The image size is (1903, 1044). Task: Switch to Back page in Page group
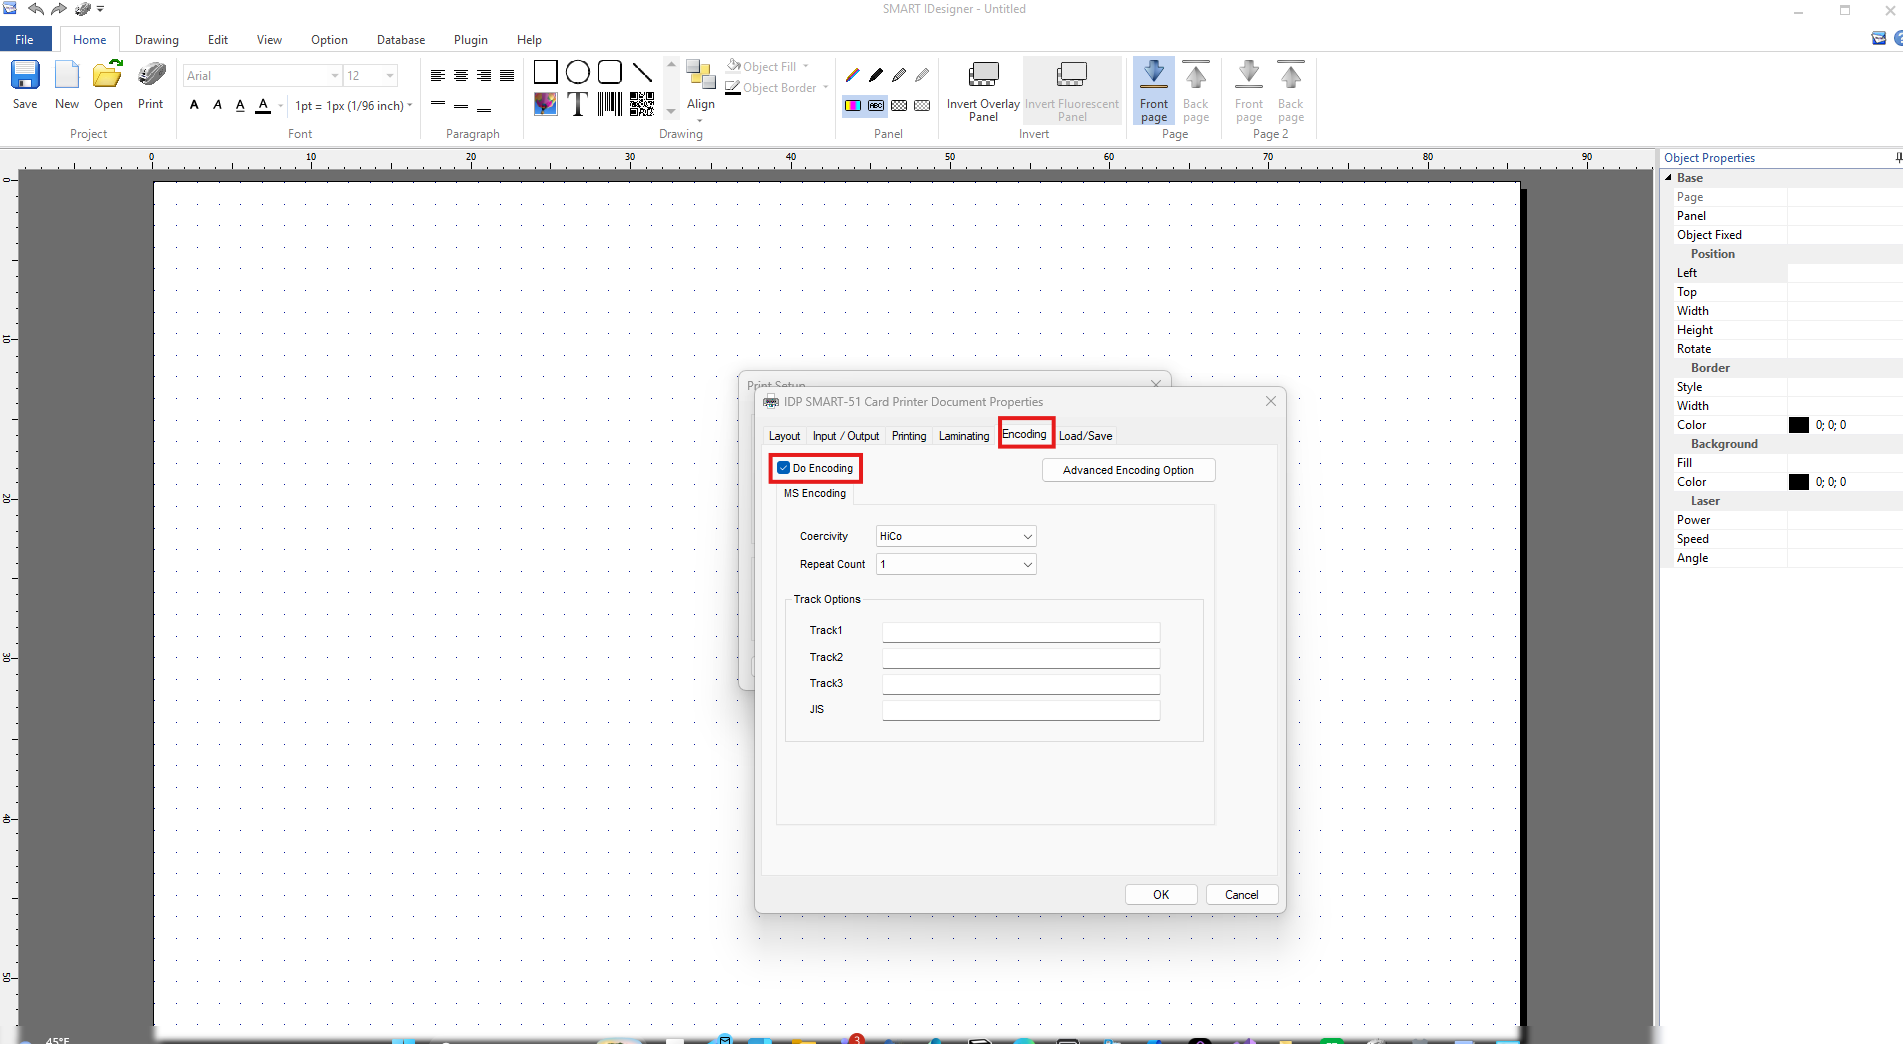1196,91
